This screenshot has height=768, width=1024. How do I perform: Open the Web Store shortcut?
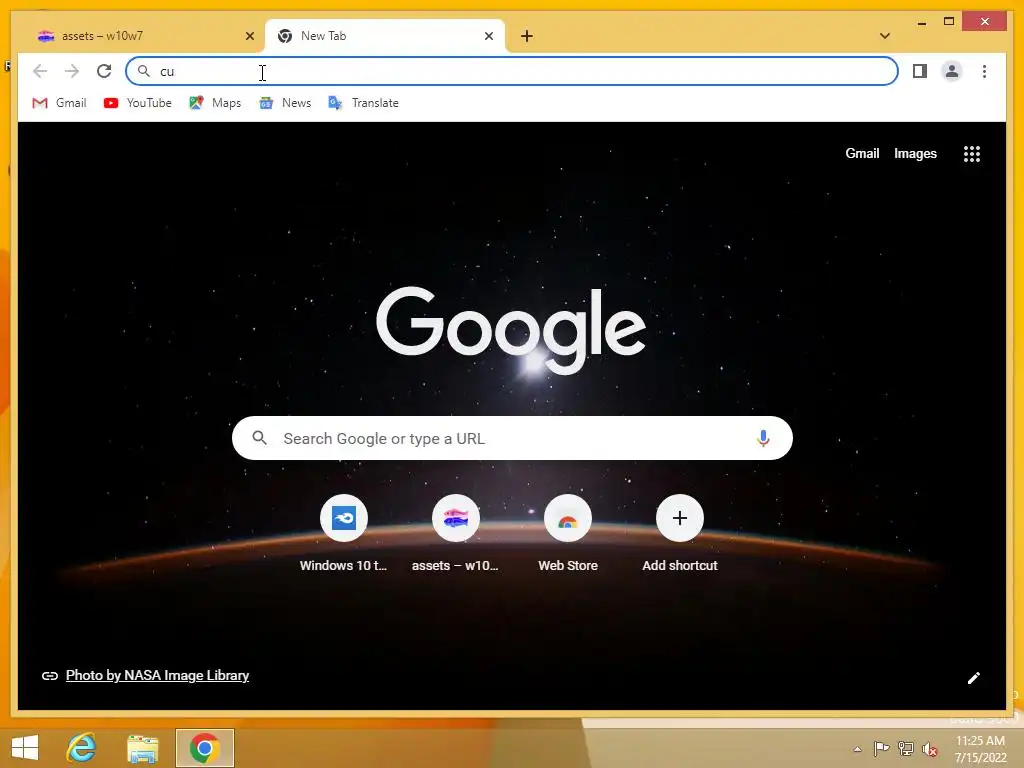(568, 534)
